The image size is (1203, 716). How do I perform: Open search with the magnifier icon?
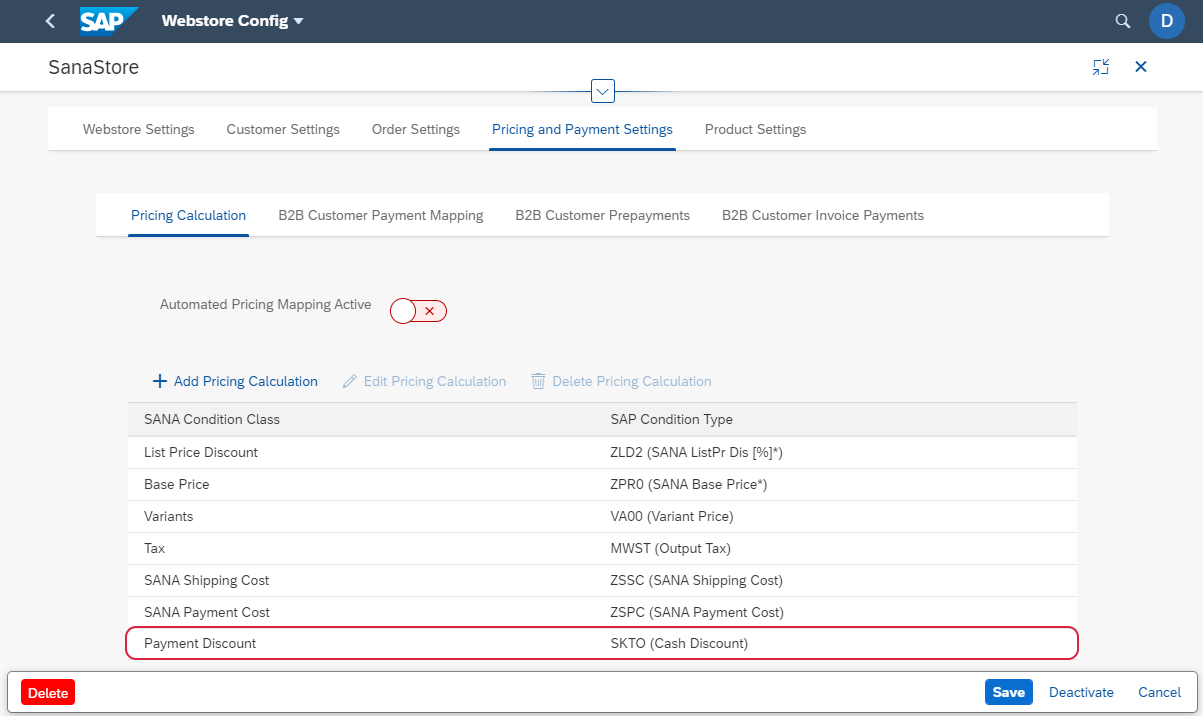[1123, 21]
